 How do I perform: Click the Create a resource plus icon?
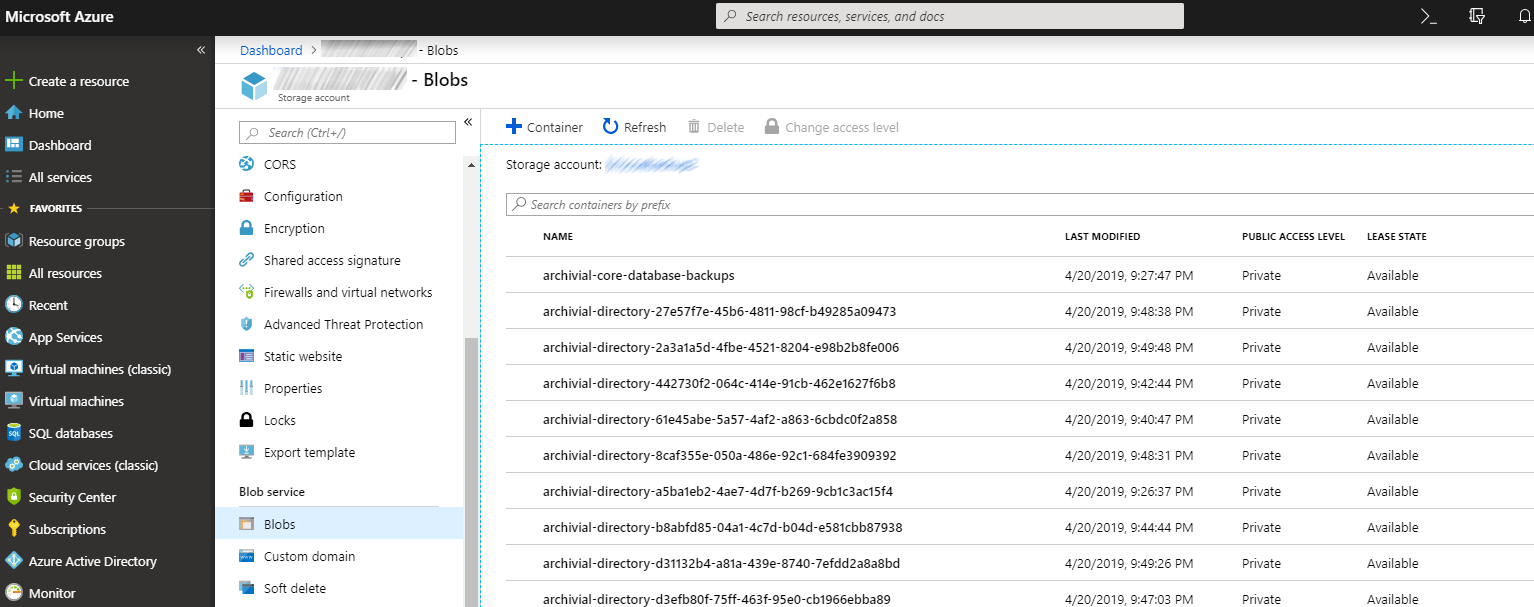[14, 81]
